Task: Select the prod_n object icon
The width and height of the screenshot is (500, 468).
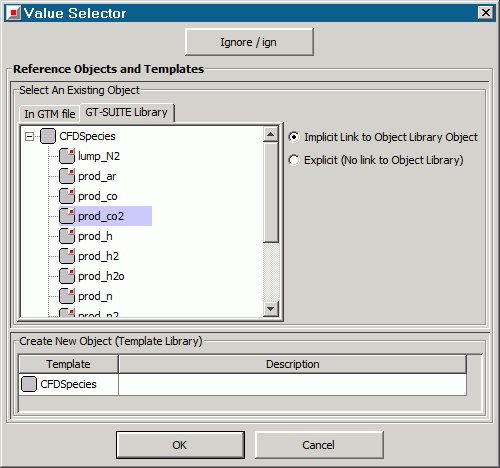Action: pyautogui.click(x=67, y=296)
